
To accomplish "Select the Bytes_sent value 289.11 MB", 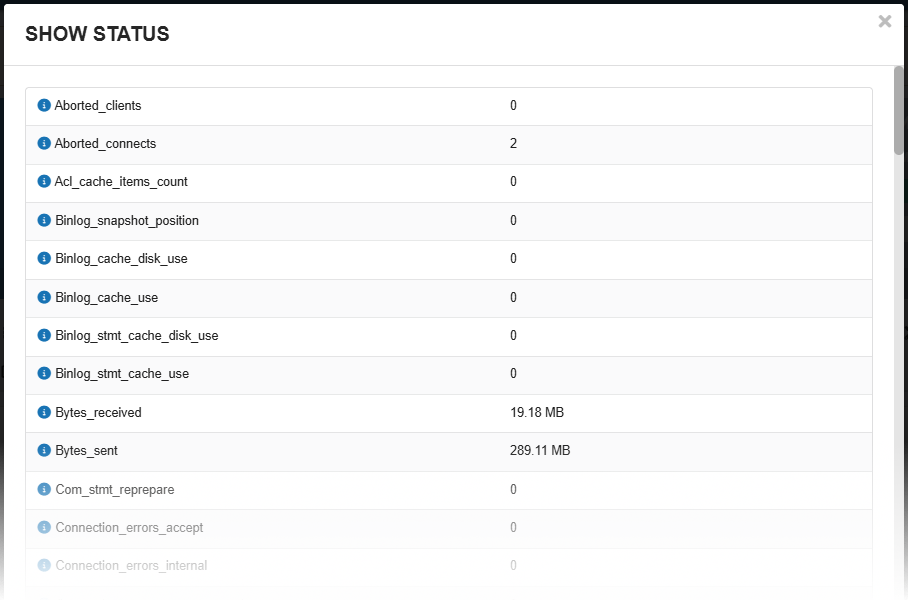I will (540, 450).
